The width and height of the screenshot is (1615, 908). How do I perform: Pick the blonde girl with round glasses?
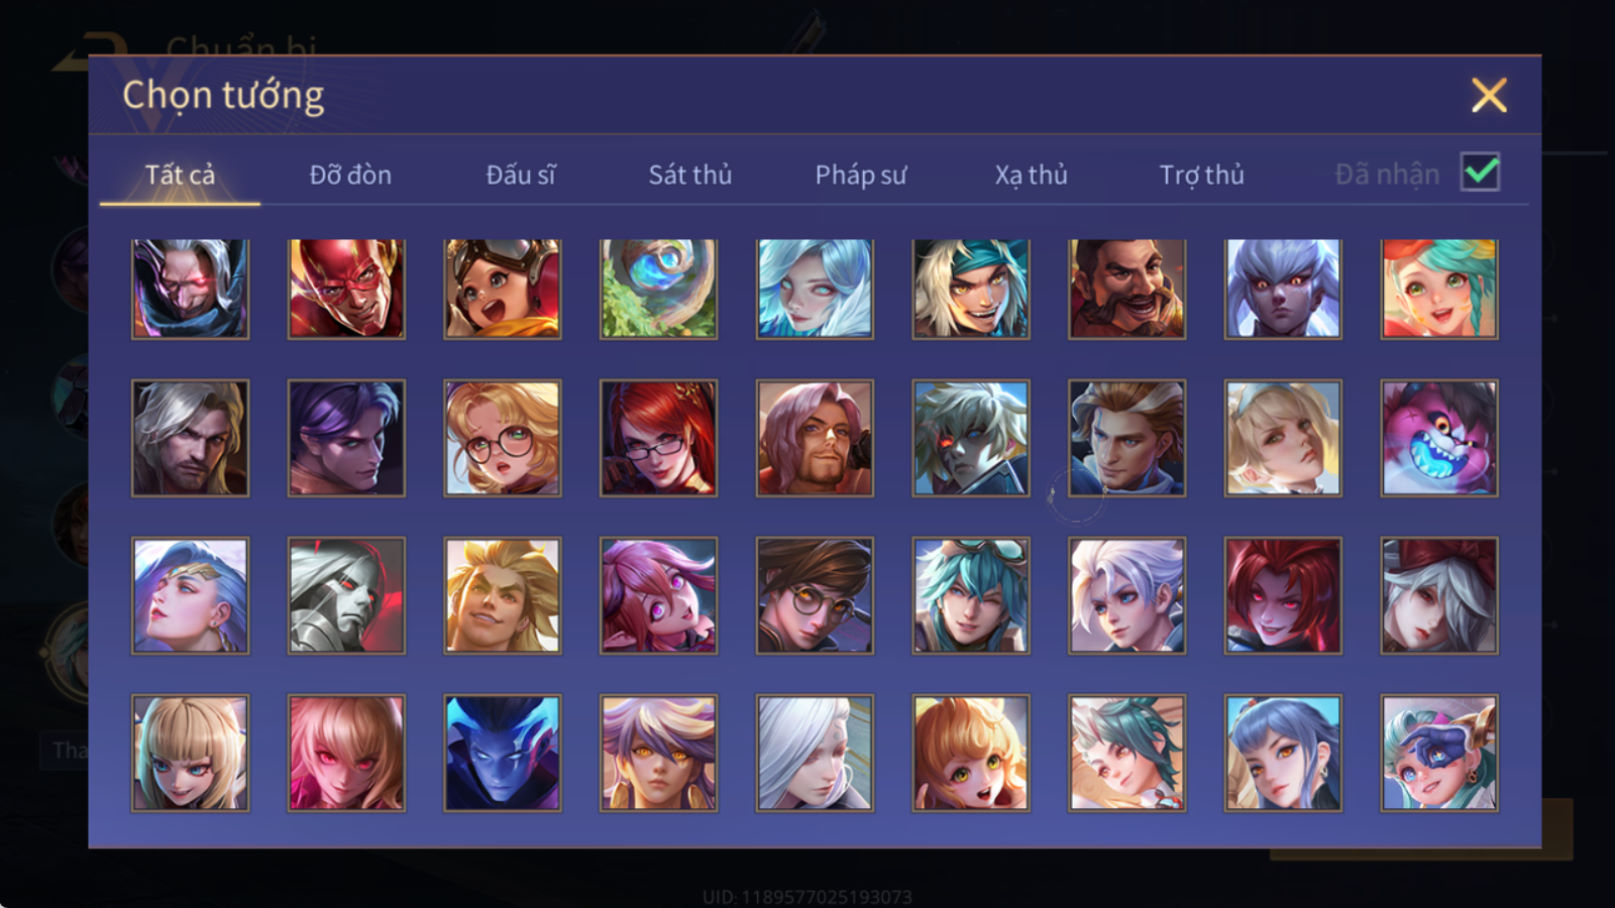(502, 438)
